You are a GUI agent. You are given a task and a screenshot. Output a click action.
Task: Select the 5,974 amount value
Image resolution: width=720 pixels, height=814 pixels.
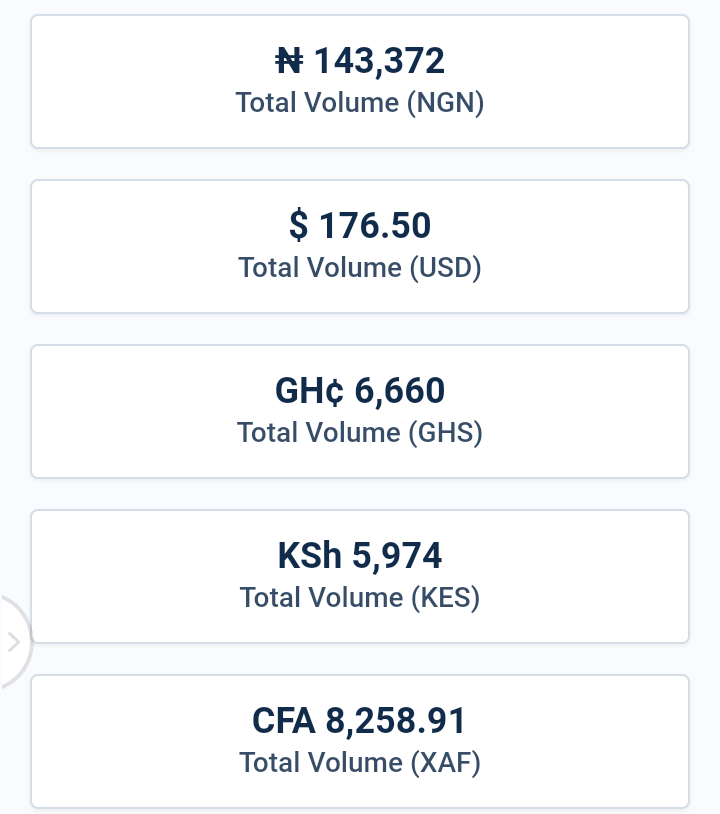(x=397, y=556)
